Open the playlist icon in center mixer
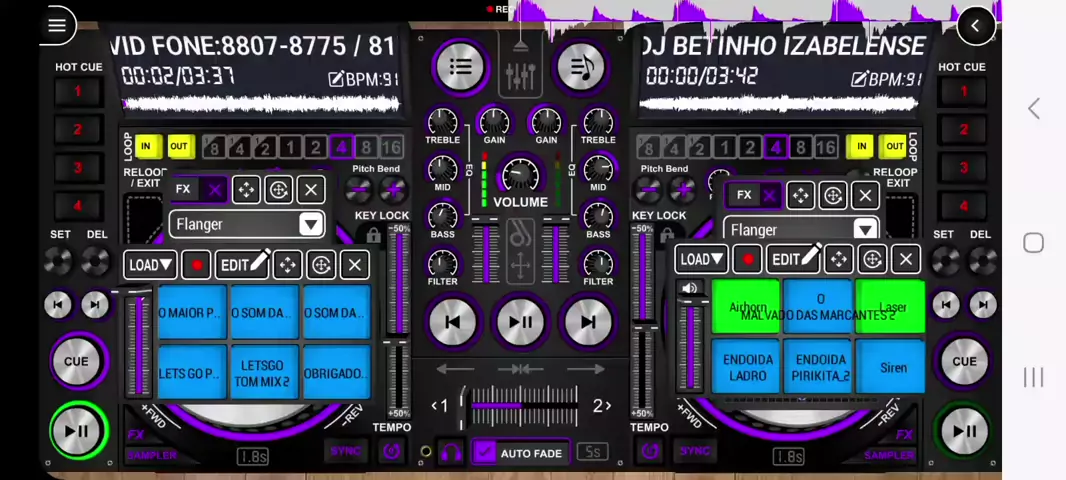The image size is (1066, 480). [x=460, y=68]
